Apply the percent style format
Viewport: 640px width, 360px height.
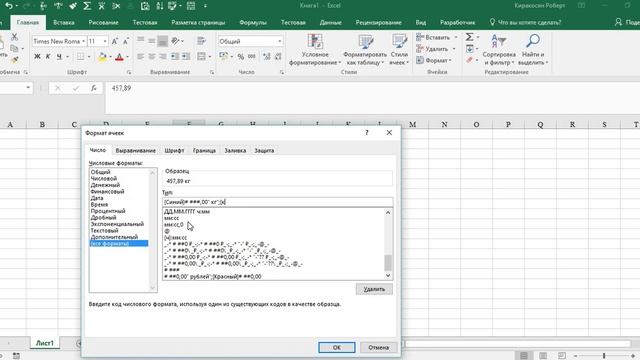pos(241,56)
